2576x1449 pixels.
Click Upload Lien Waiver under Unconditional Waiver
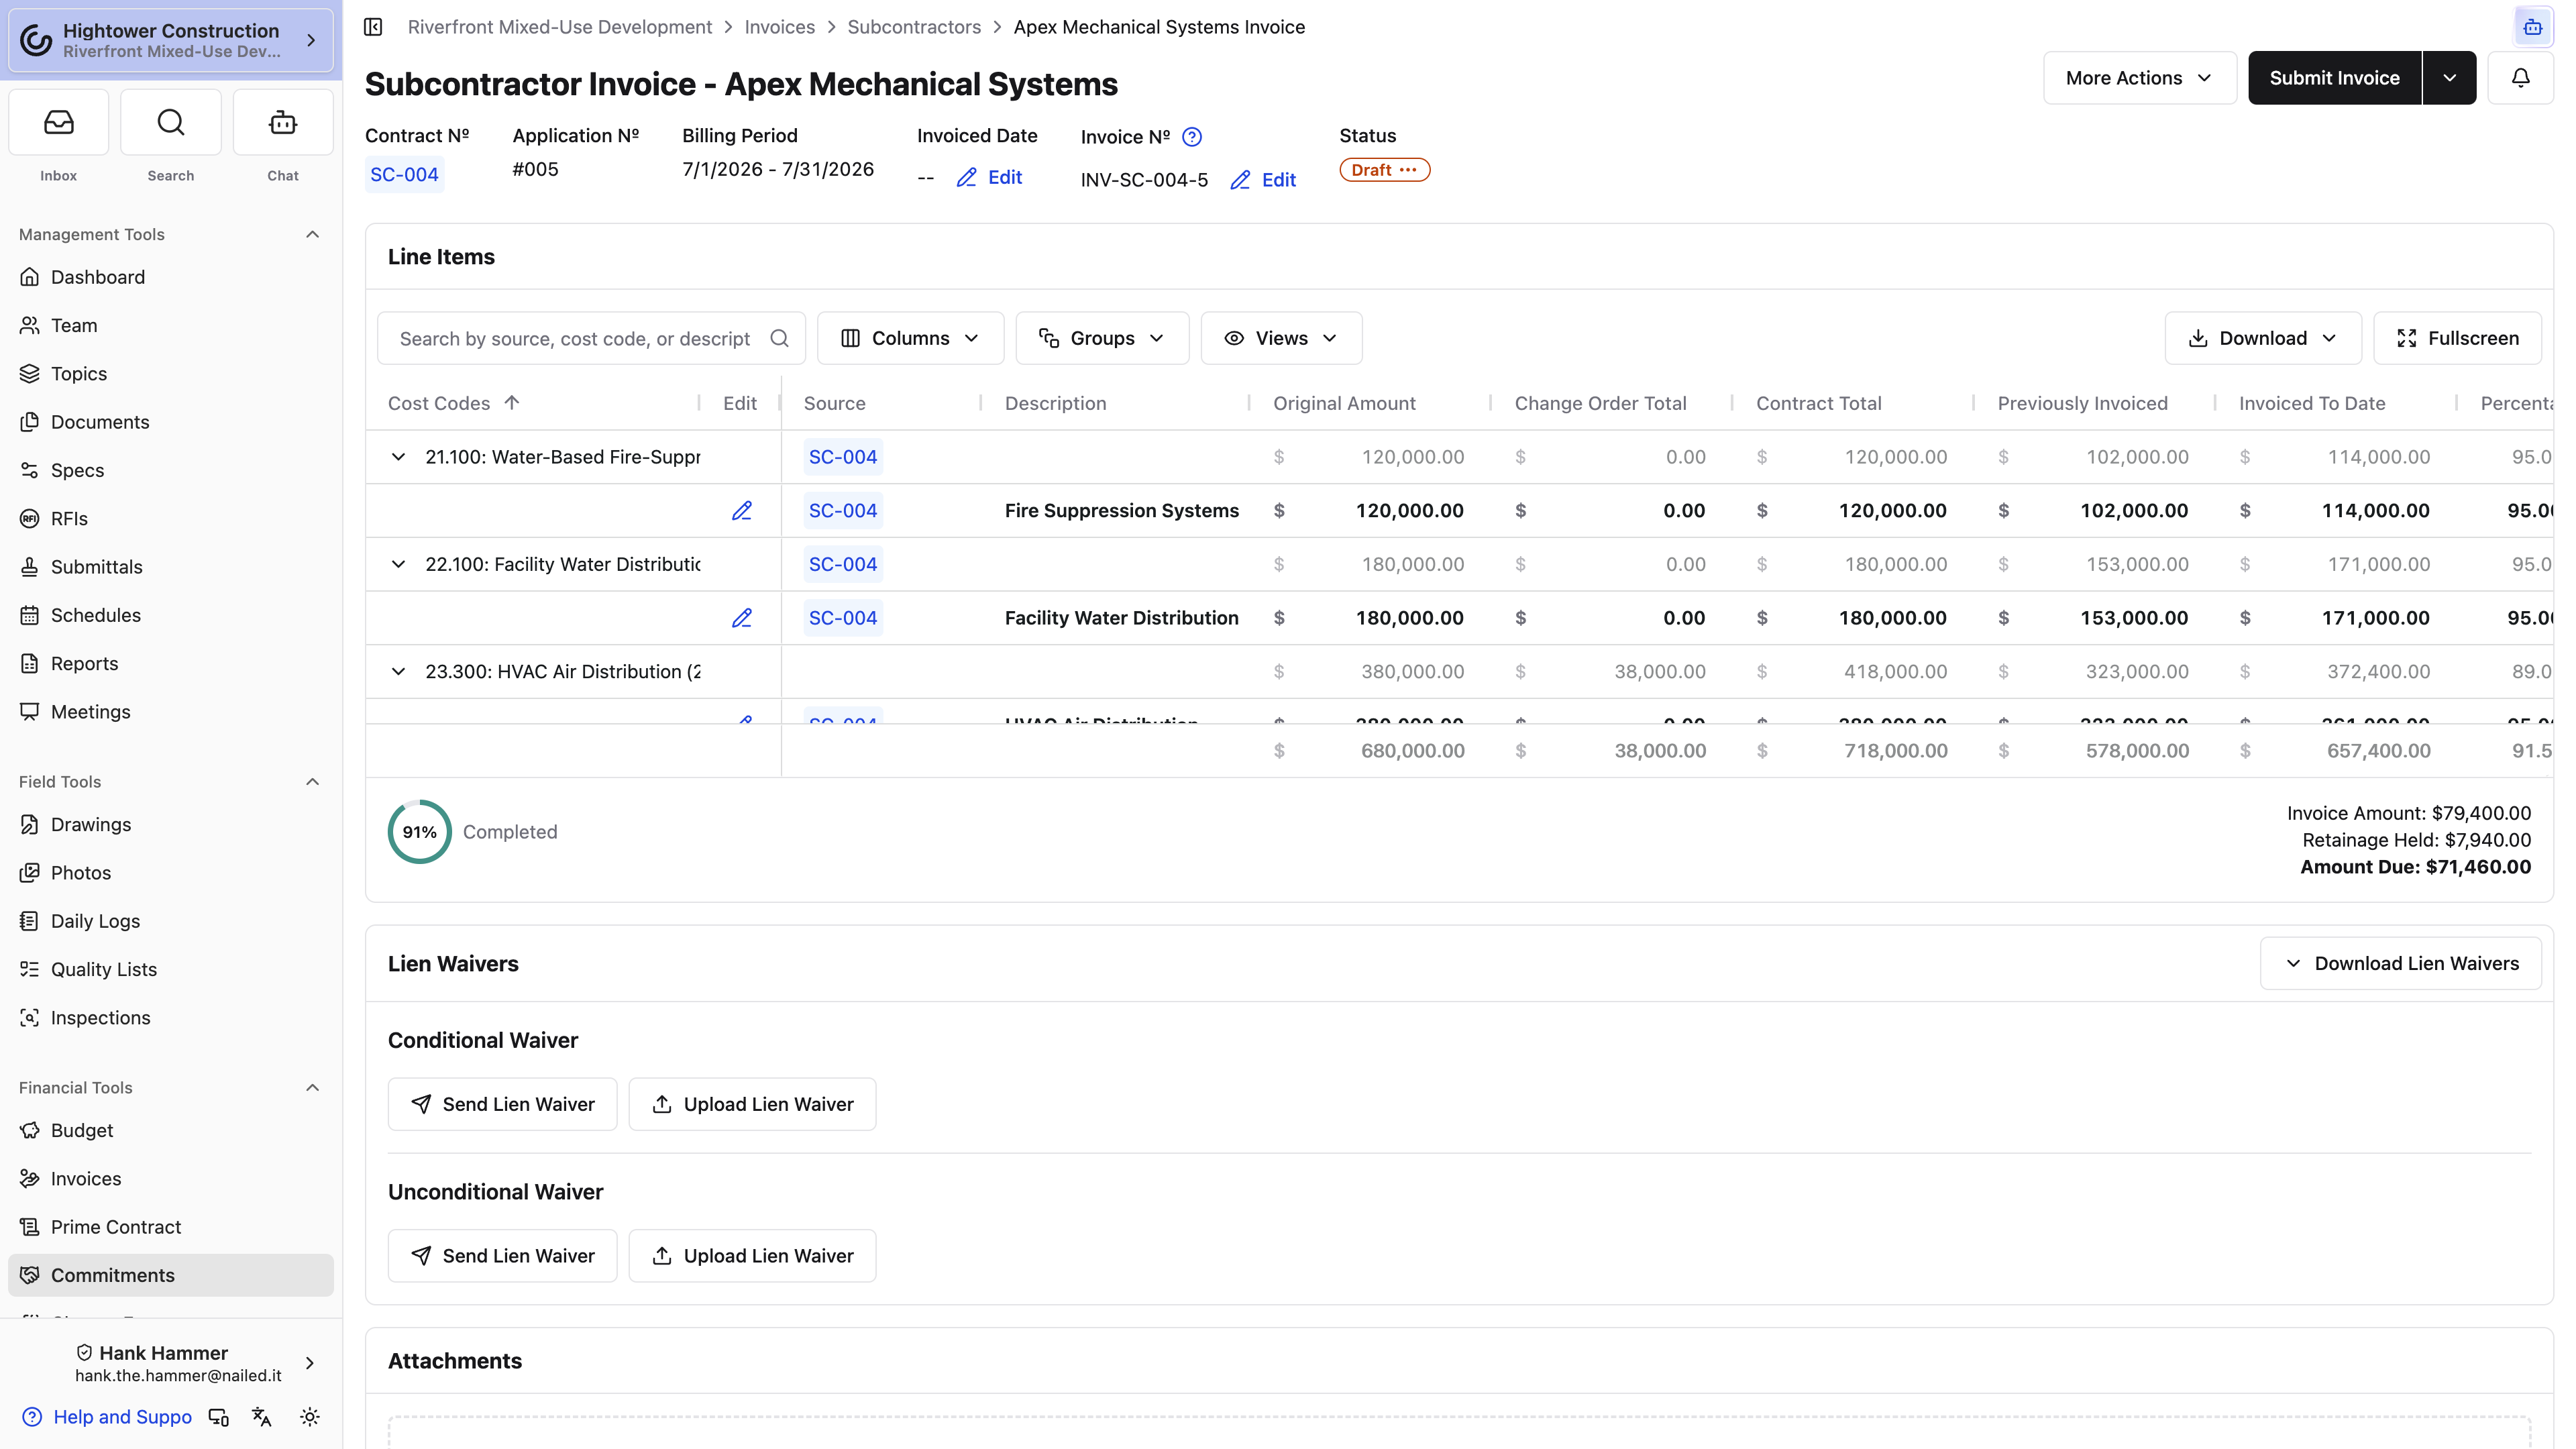tap(752, 1256)
